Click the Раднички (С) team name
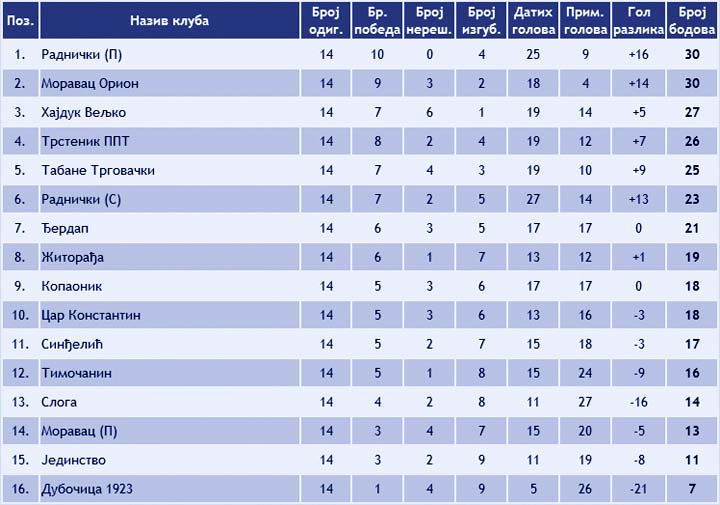 coord(81,200)
